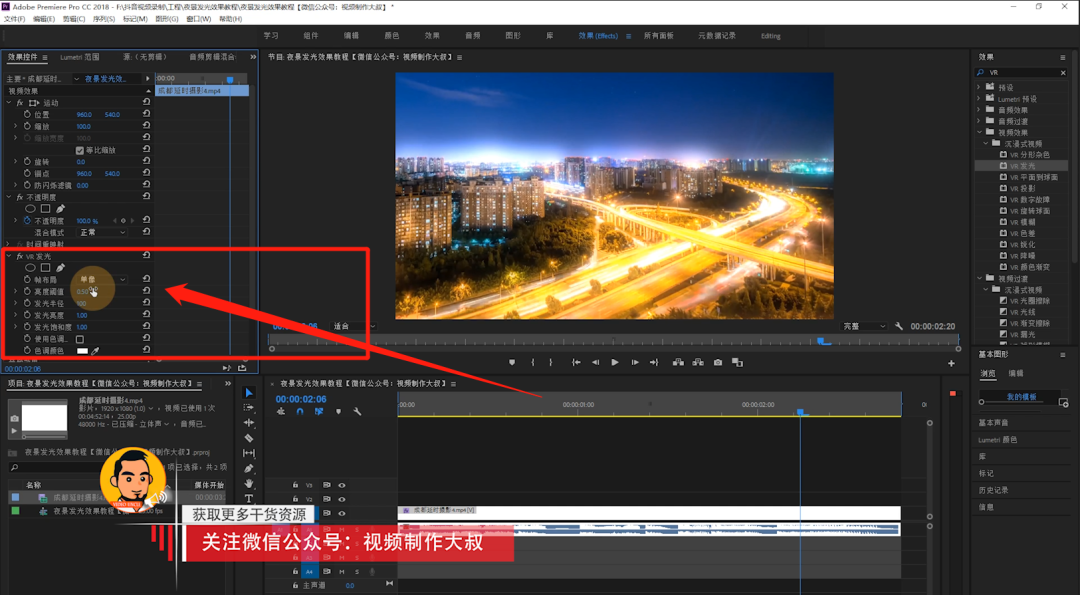Expand the 预设 folder in effects panel
Viewport: 1080px width, 595px height.
(x=979, y=87)
